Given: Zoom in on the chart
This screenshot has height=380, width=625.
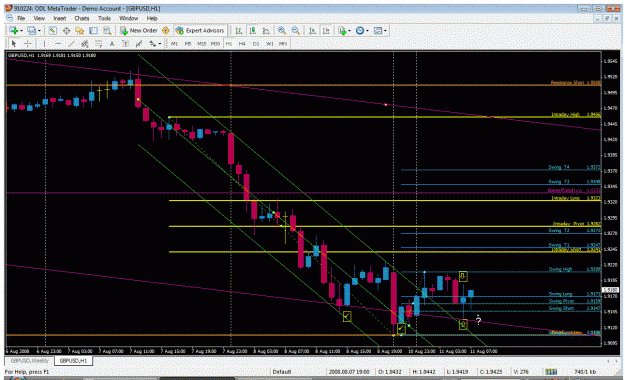Looking at the screenshot, I should click(x=282, y=31).
